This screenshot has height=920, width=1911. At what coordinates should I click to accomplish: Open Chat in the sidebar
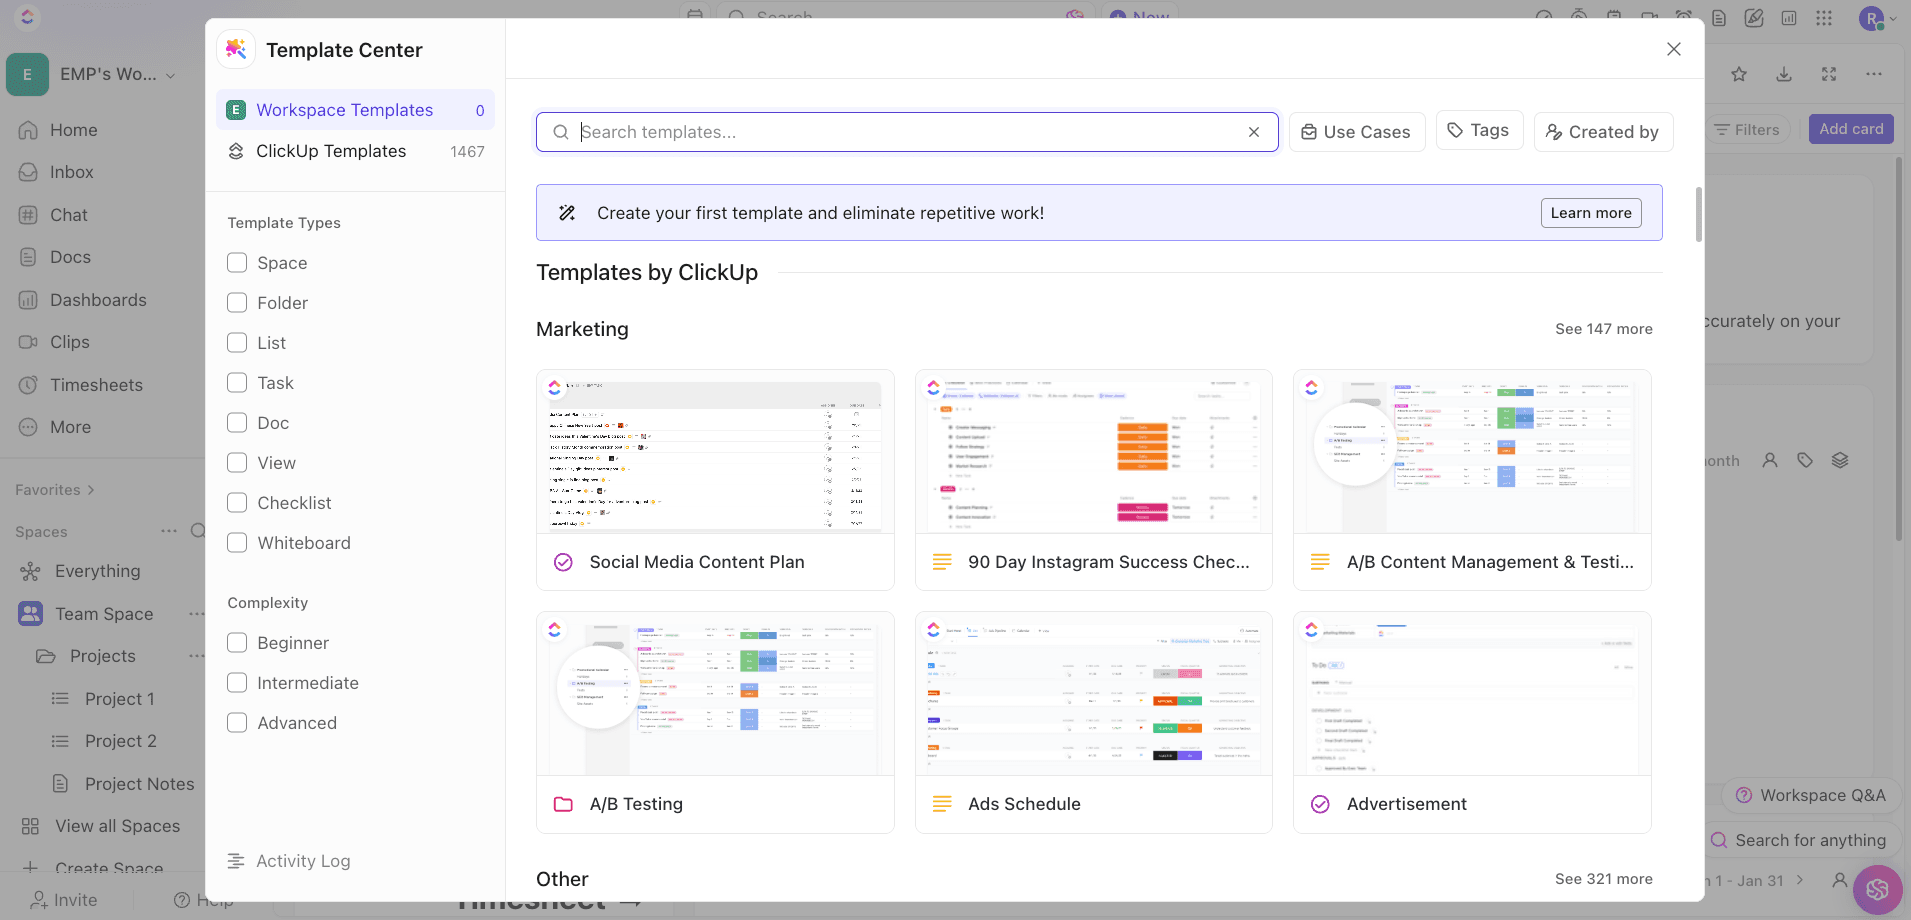click(x=55, y=215)
